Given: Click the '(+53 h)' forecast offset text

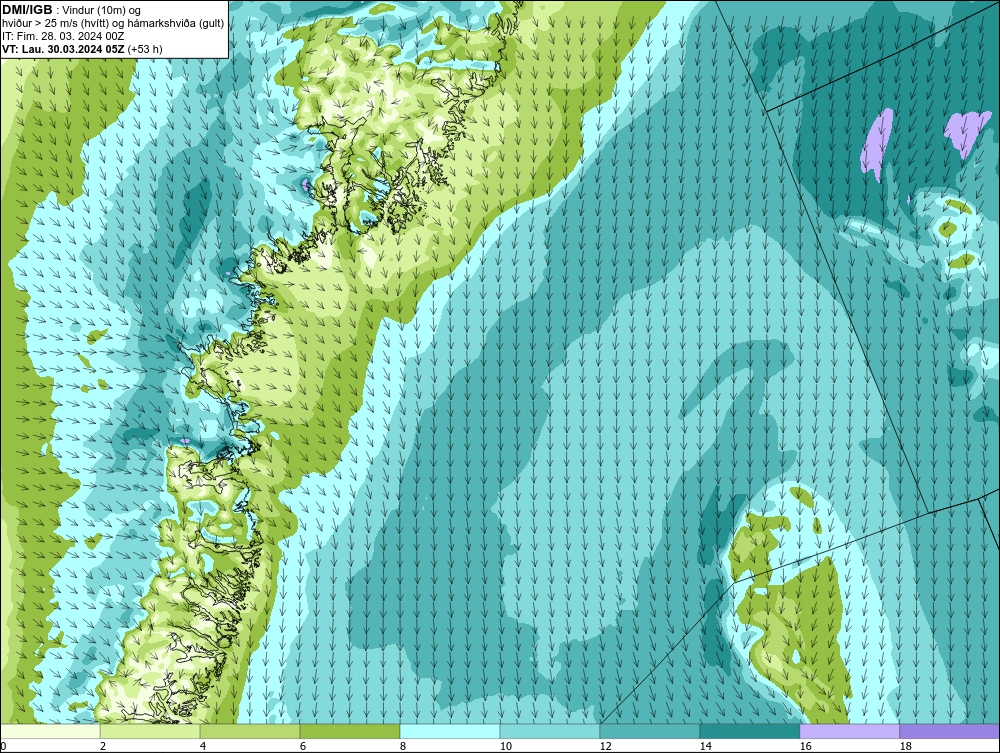Looking at the screenshot, I should (145, 49).
